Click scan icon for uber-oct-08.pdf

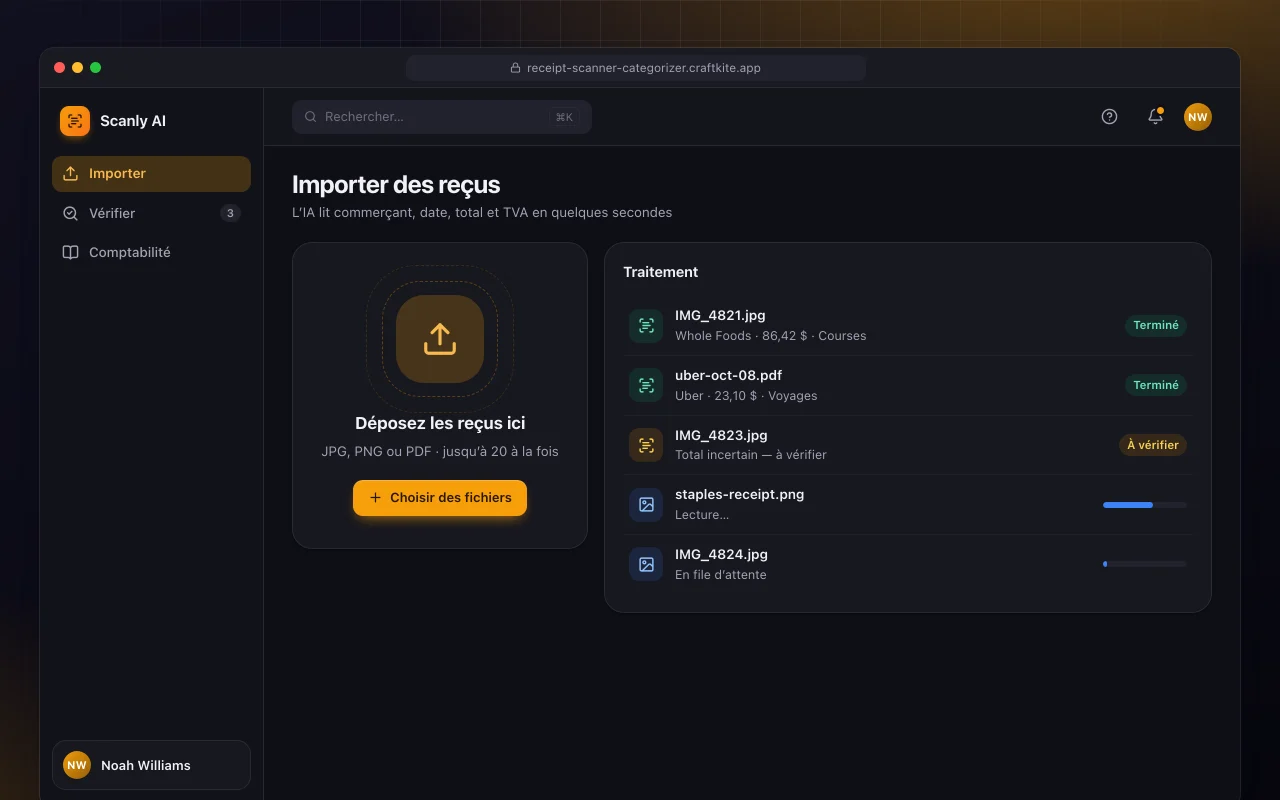646,385
